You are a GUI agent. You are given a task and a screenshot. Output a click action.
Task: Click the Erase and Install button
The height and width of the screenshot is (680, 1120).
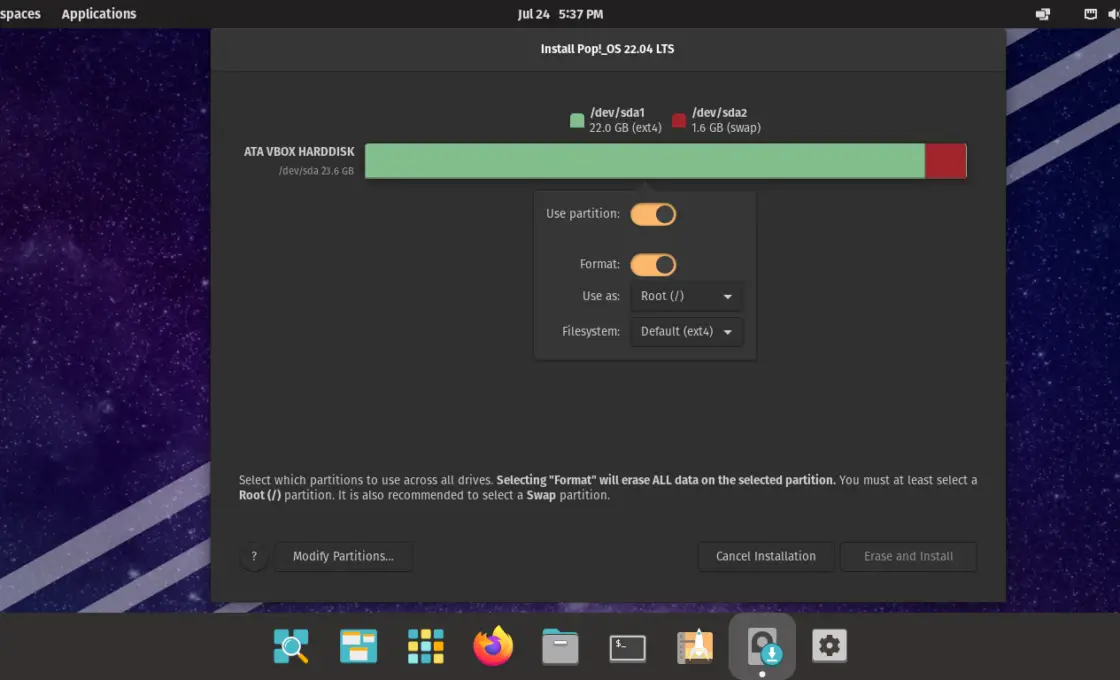coord(908,556)
